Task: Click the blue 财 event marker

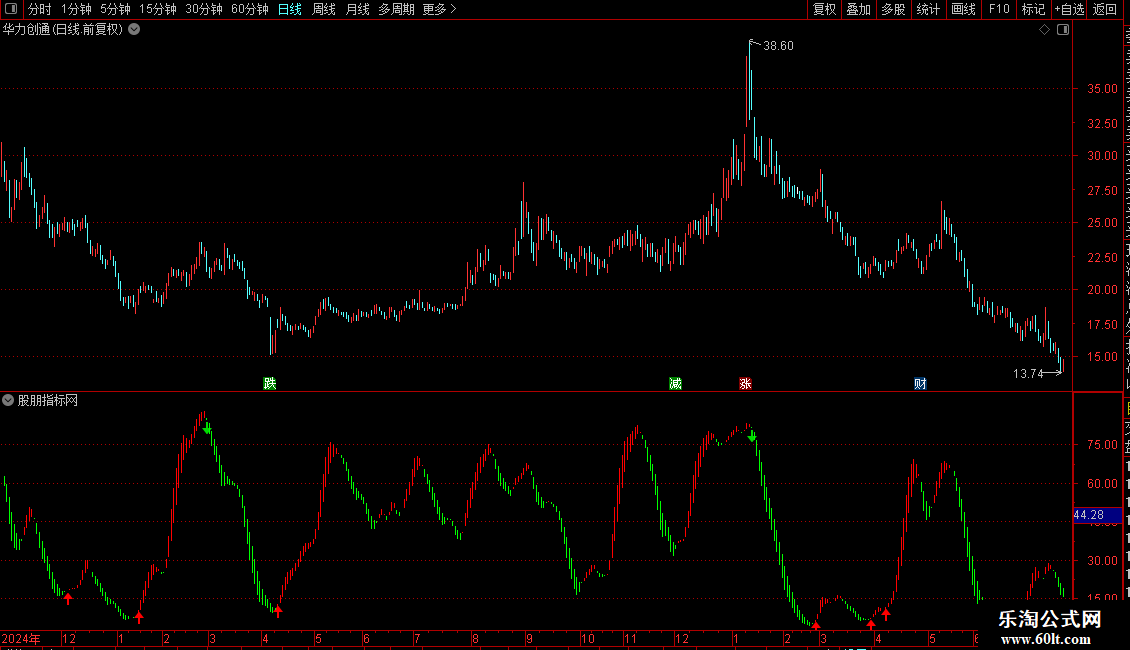Action: pyautogui.click(x=920, y=383)
